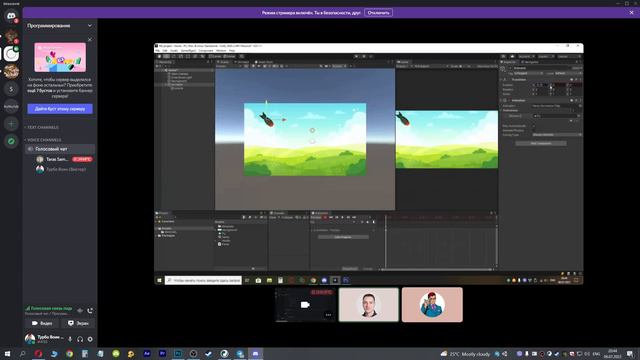Toggle Animate Physics checkbox in Inspector

(x=534, y=130)
